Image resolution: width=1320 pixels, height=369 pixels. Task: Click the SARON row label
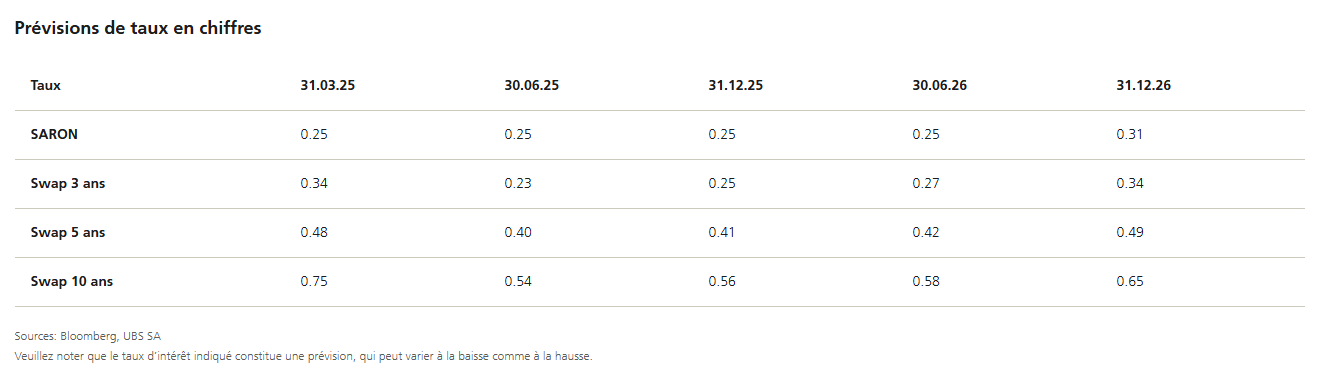(x=54, y=135)
